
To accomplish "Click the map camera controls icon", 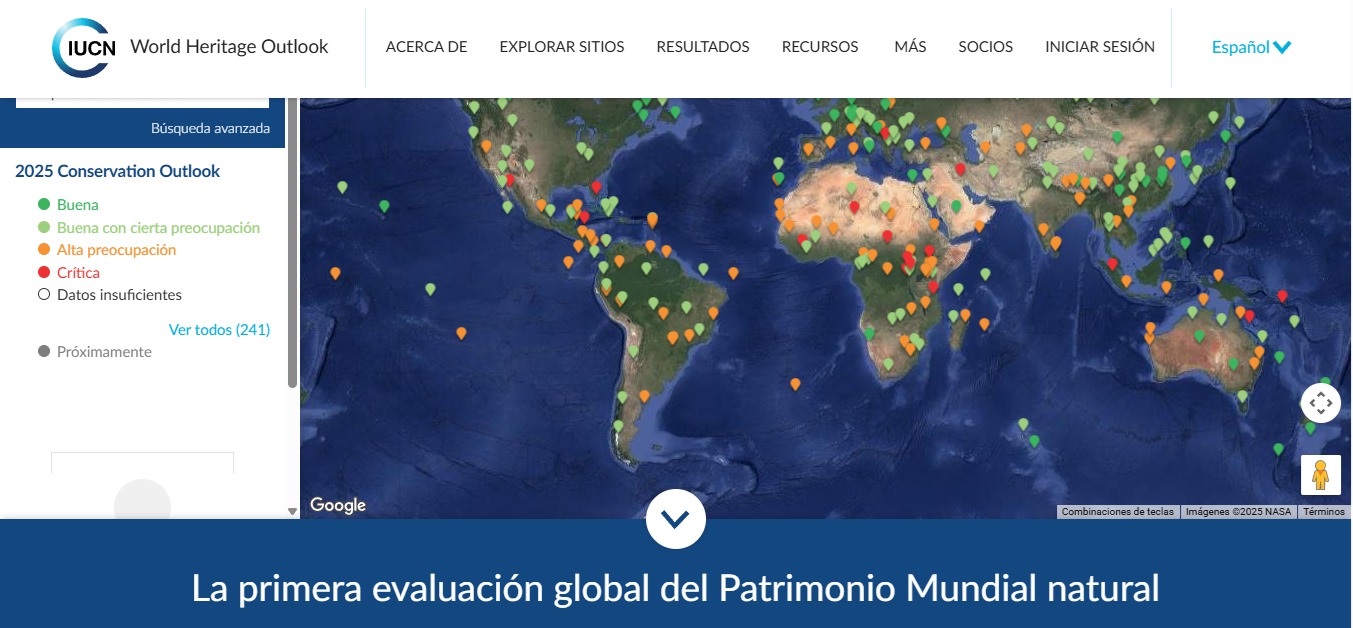I will click(x=1320, y=403).
